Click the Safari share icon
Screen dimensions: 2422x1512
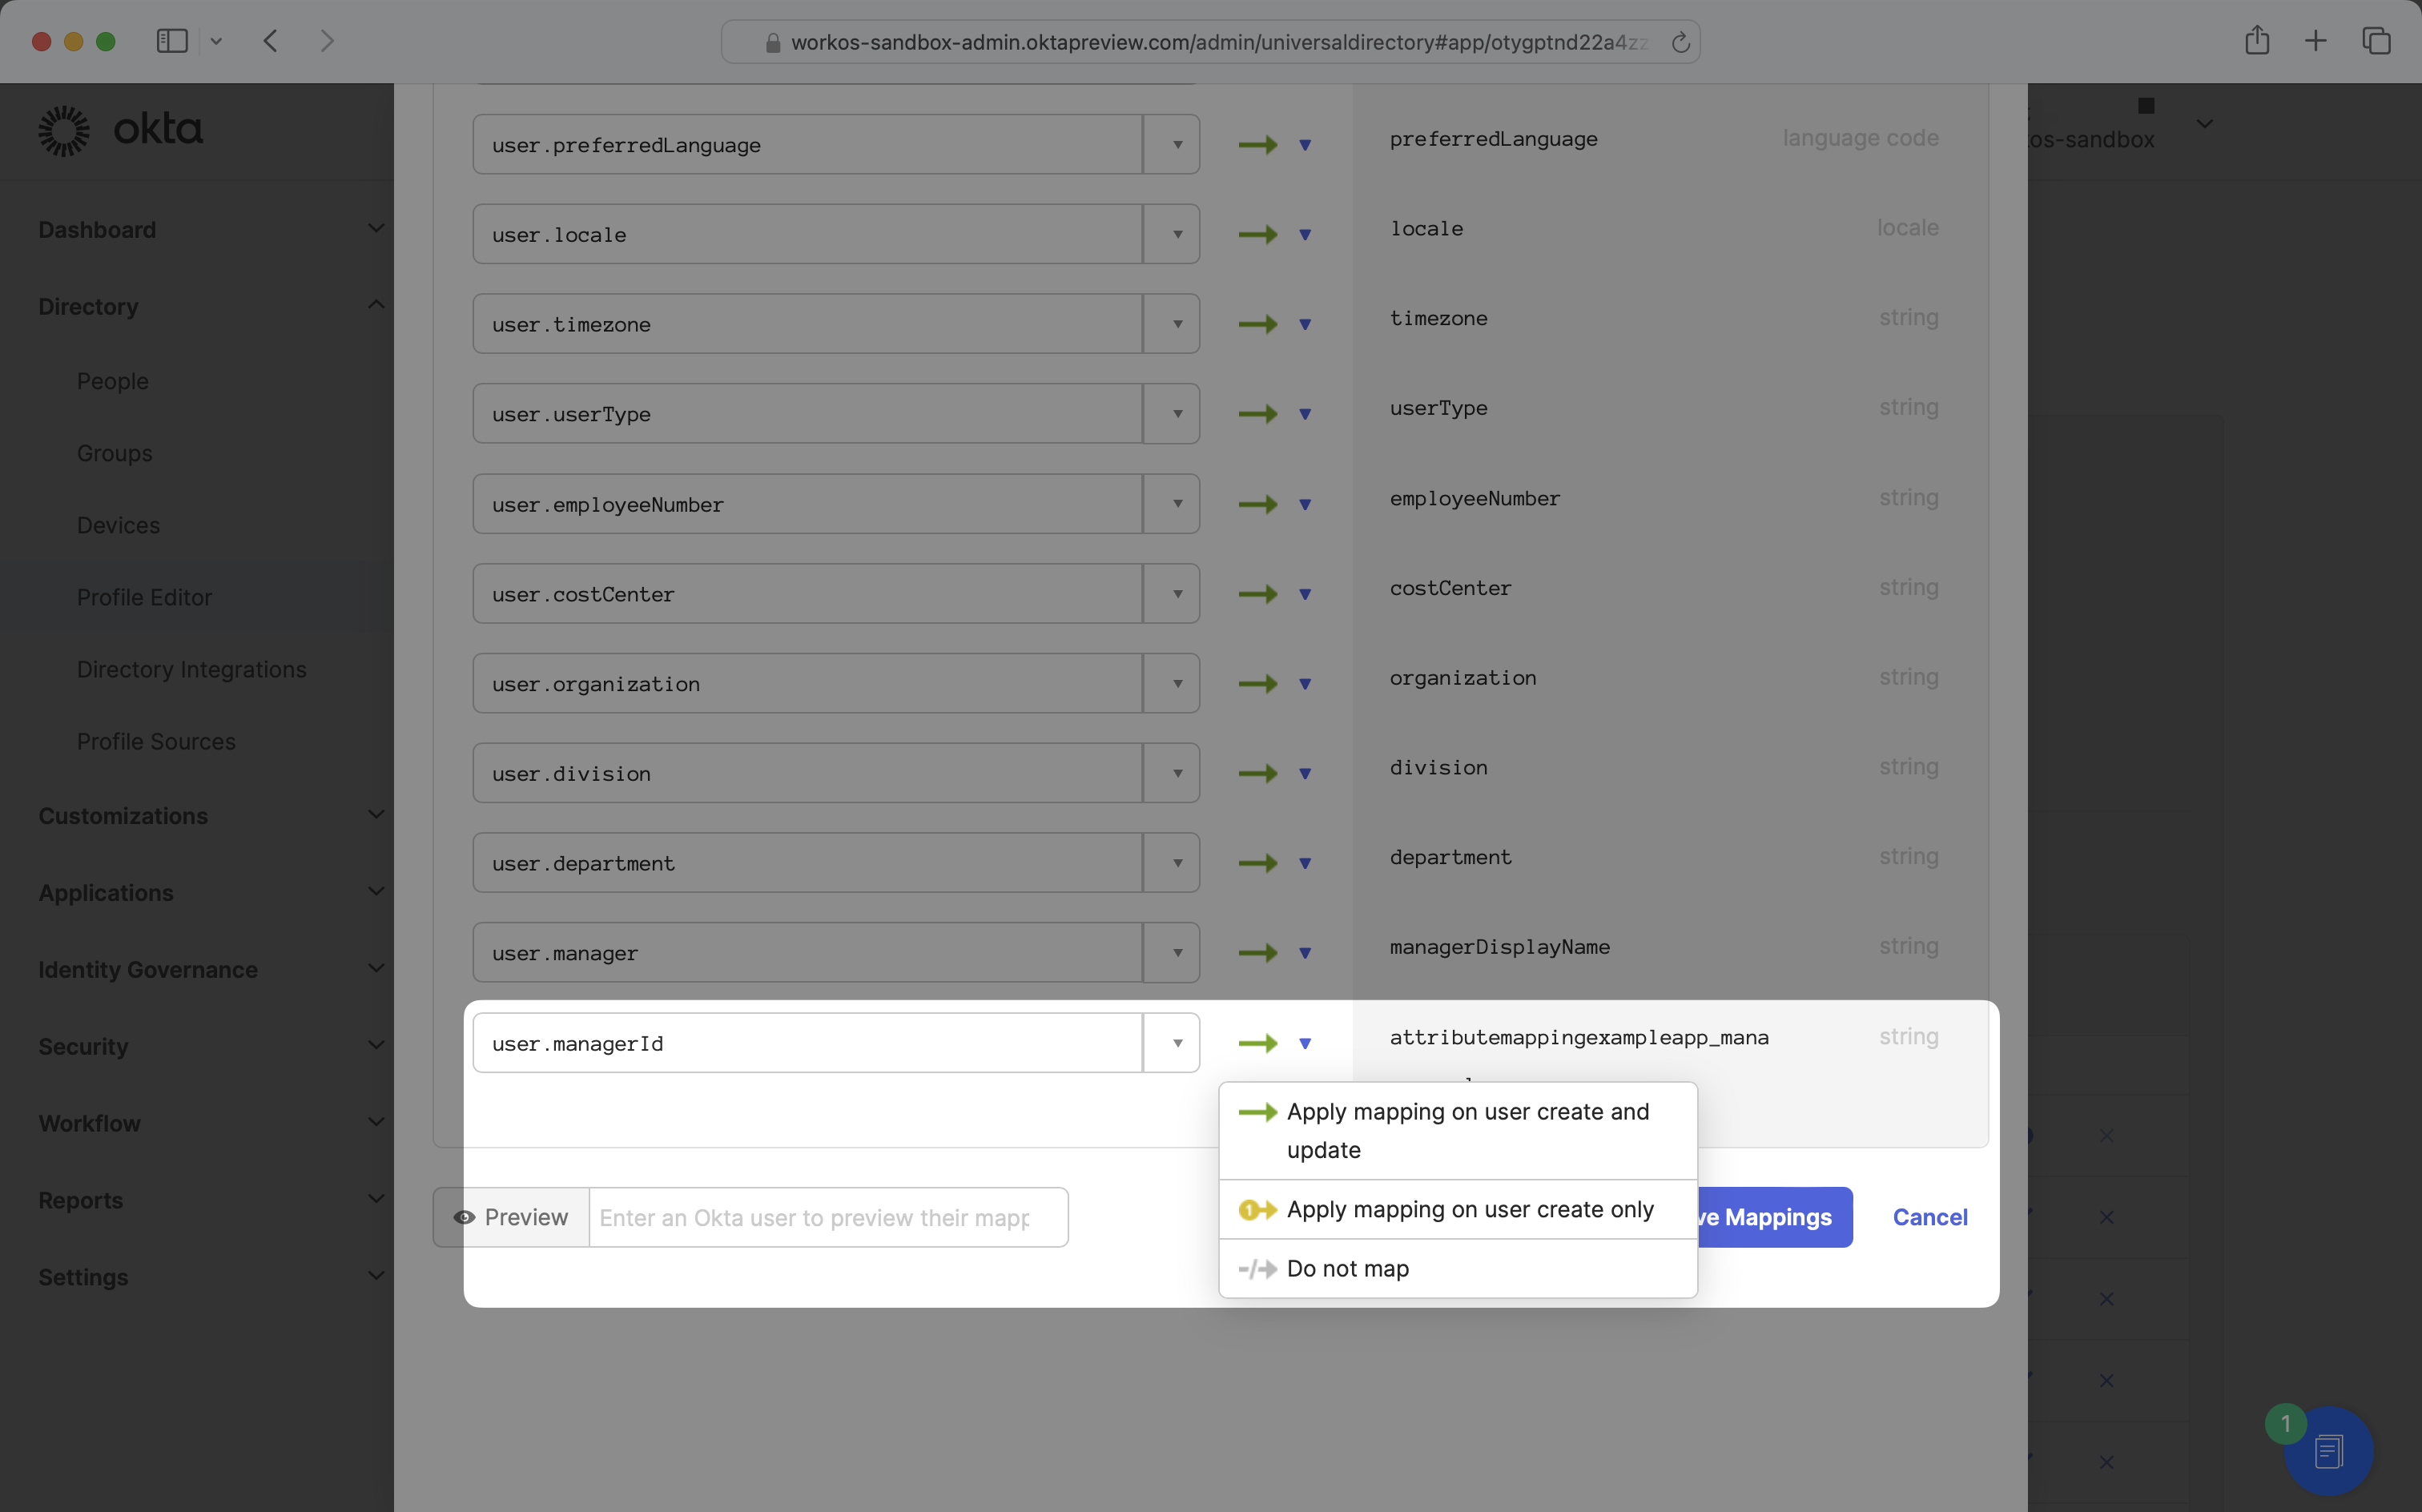click(x=2256, y=41)
